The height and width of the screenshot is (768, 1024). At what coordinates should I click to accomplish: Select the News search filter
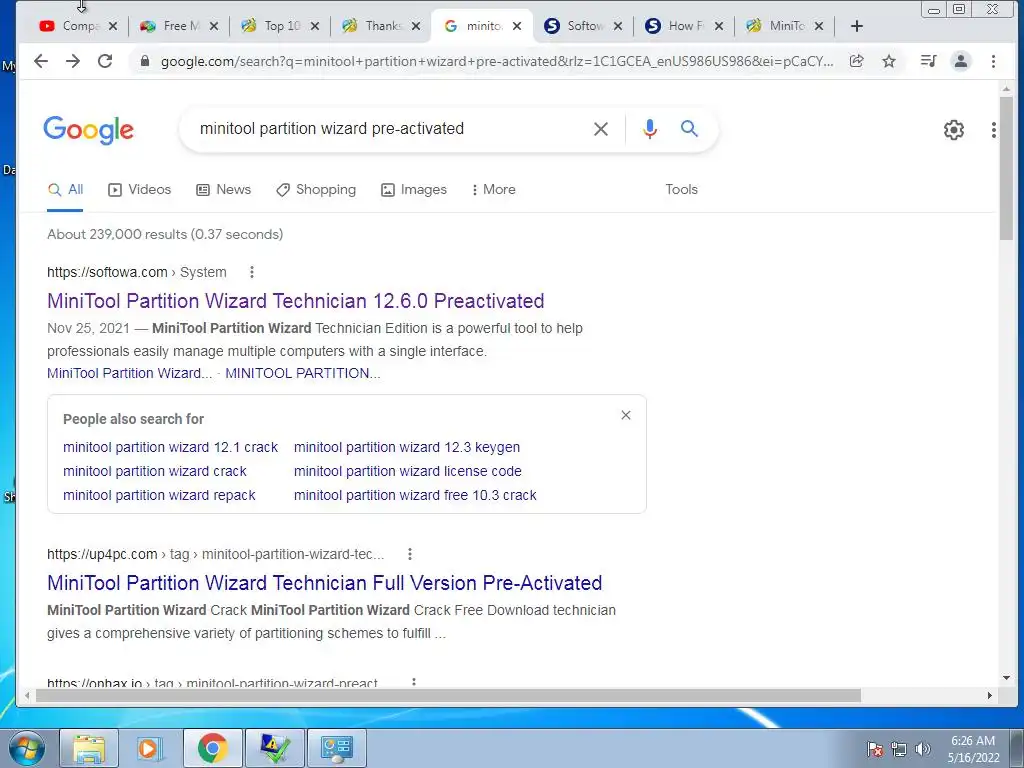224,189
